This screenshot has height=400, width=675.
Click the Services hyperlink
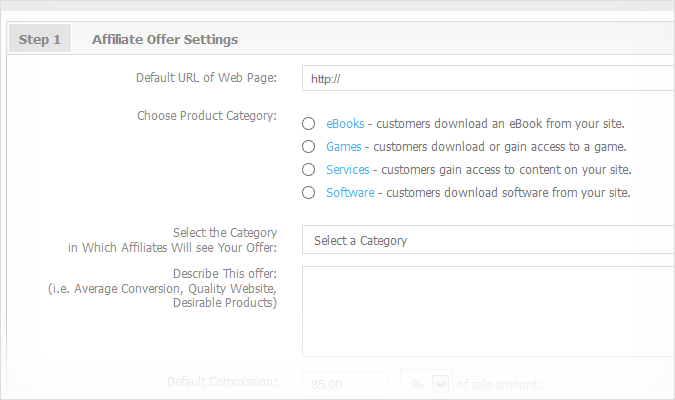[347, 170]
